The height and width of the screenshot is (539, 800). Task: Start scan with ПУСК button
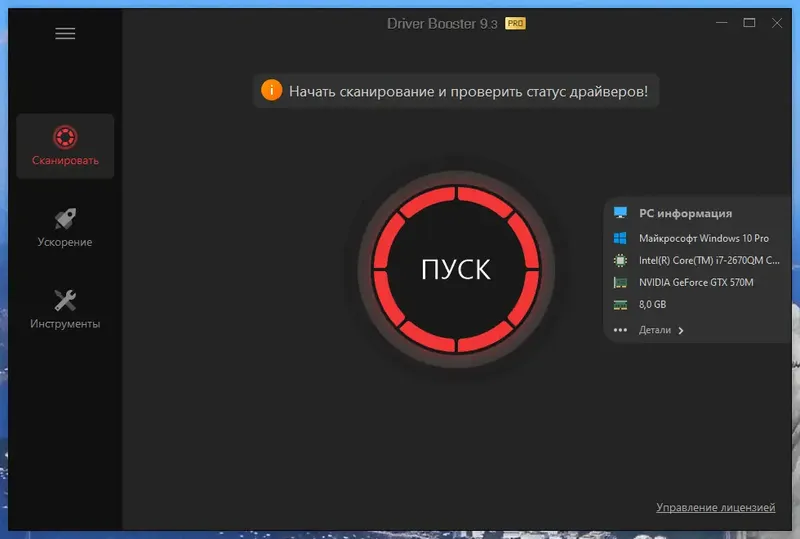coord(456,269)
